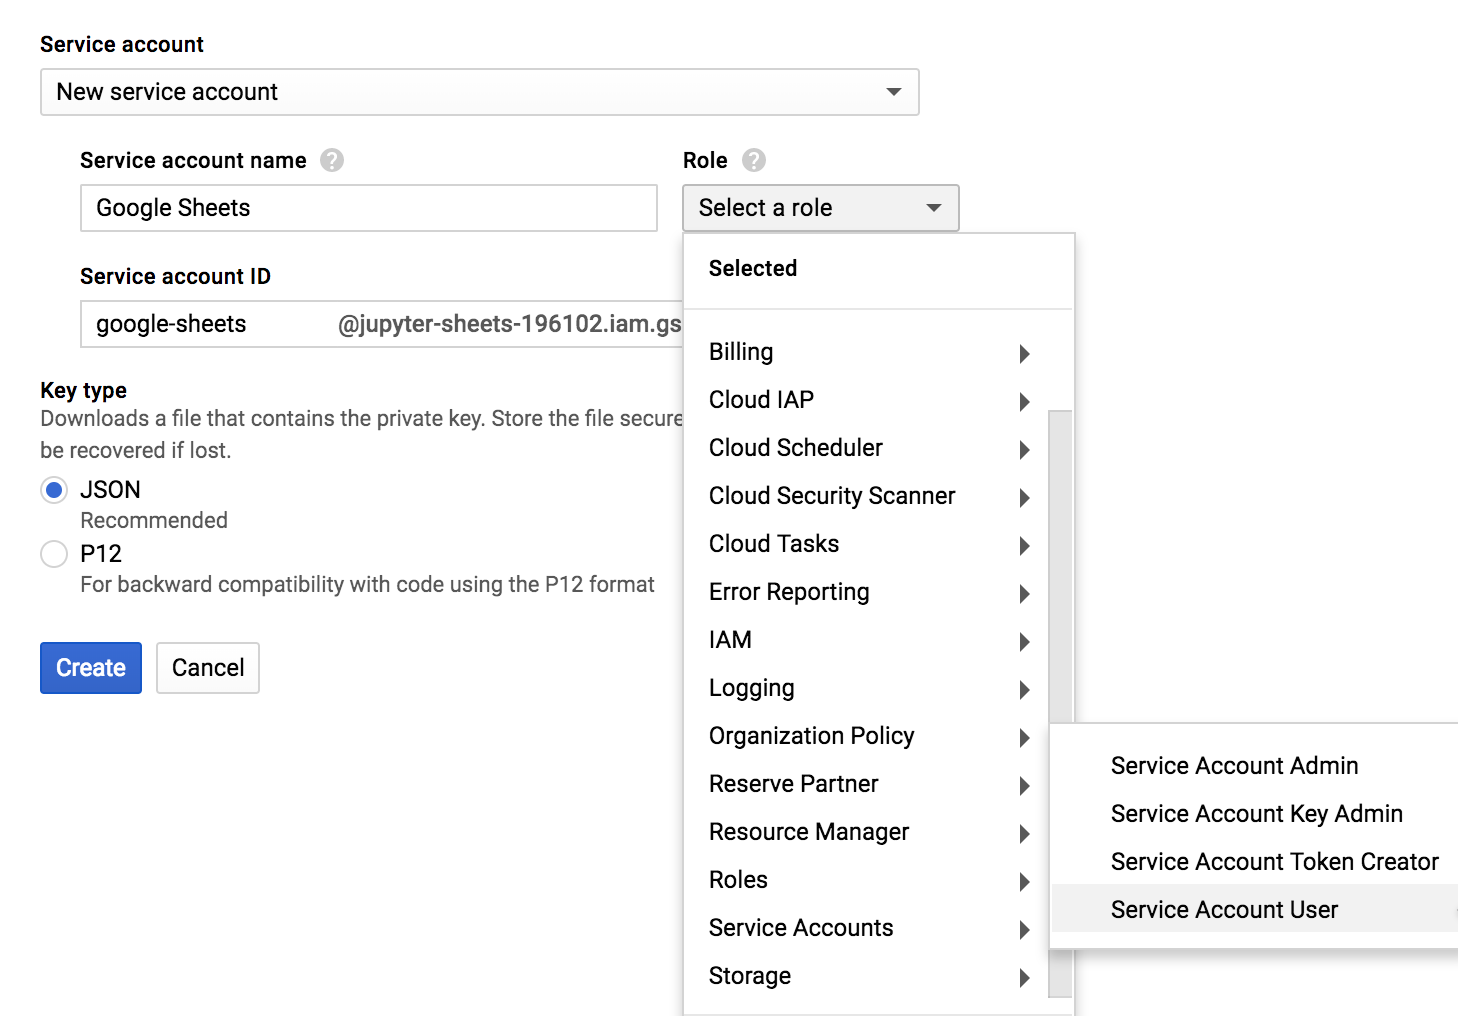The height and width of the screenshot is (1016, 1458).
Task: Expand the Reserve Partner category
Action: [x=866, y=784]
